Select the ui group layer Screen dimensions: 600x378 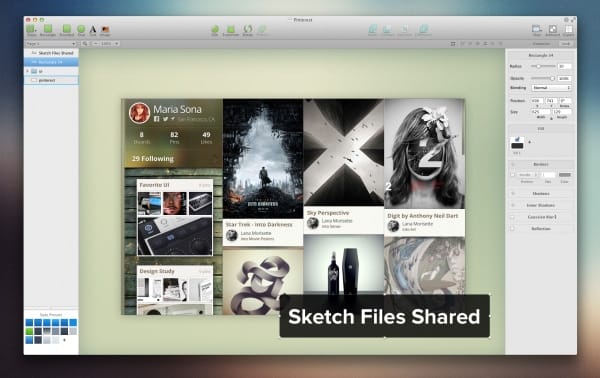click(x=52, y=71)
